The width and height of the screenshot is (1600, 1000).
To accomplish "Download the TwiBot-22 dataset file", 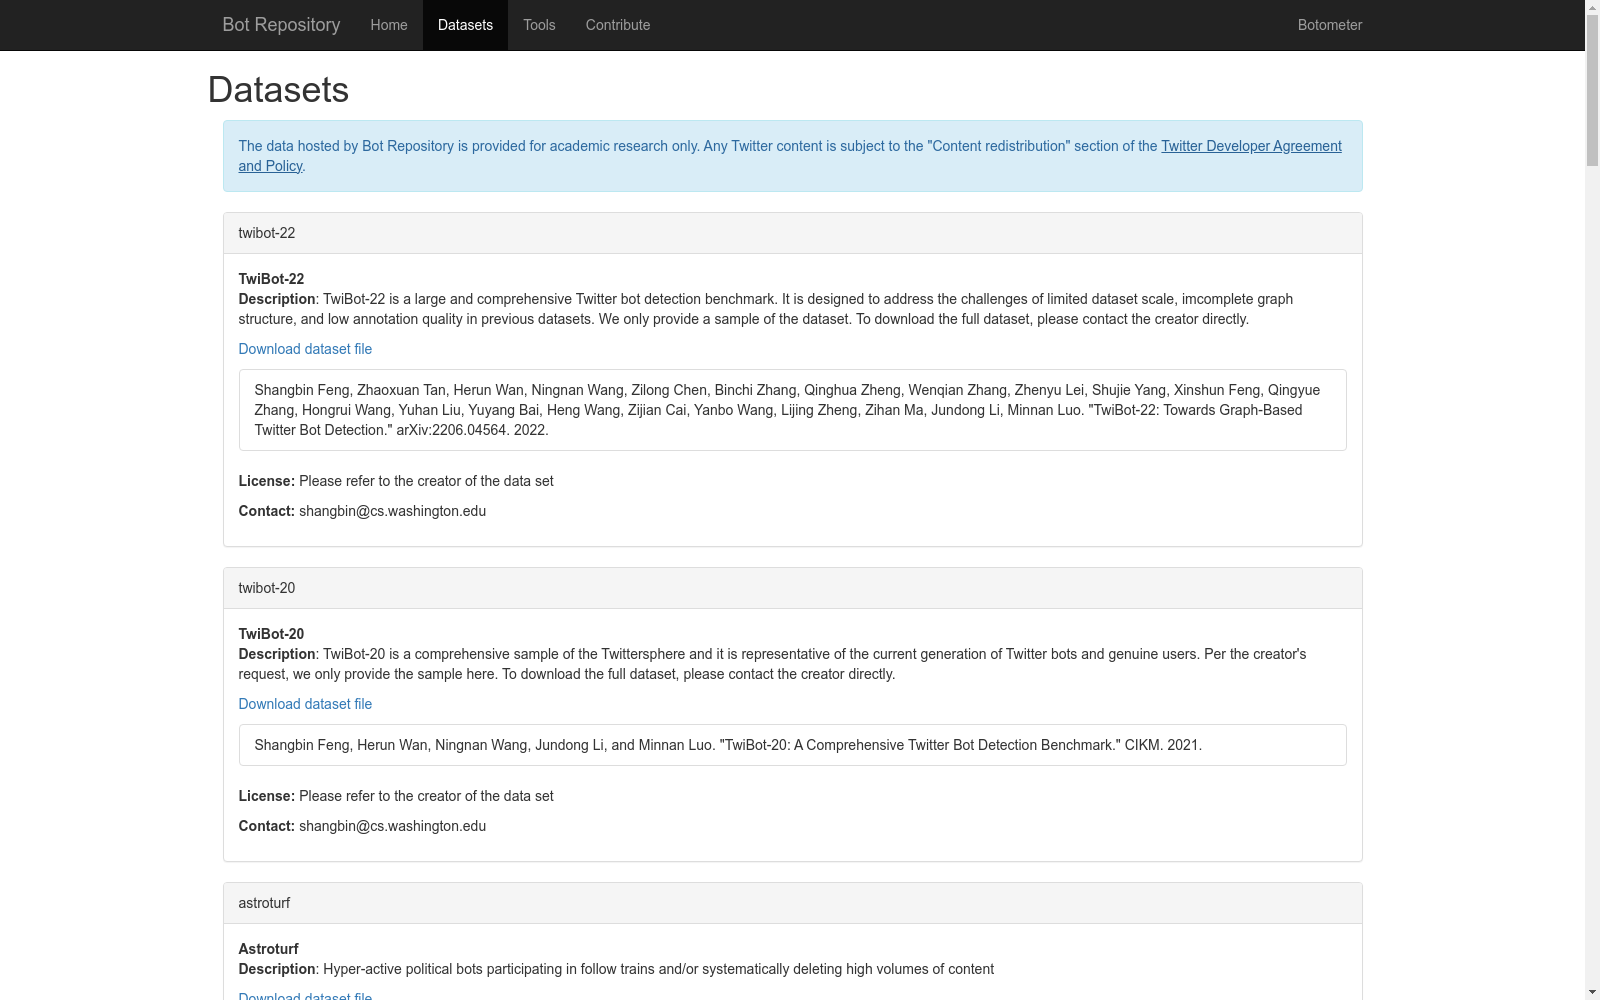I will coord(305,349).
